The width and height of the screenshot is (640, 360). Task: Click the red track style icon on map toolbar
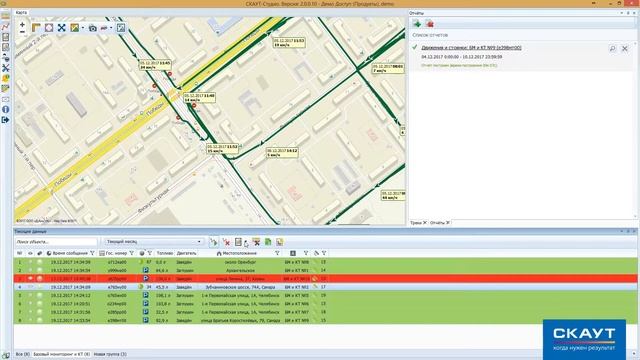click(104, 28)
